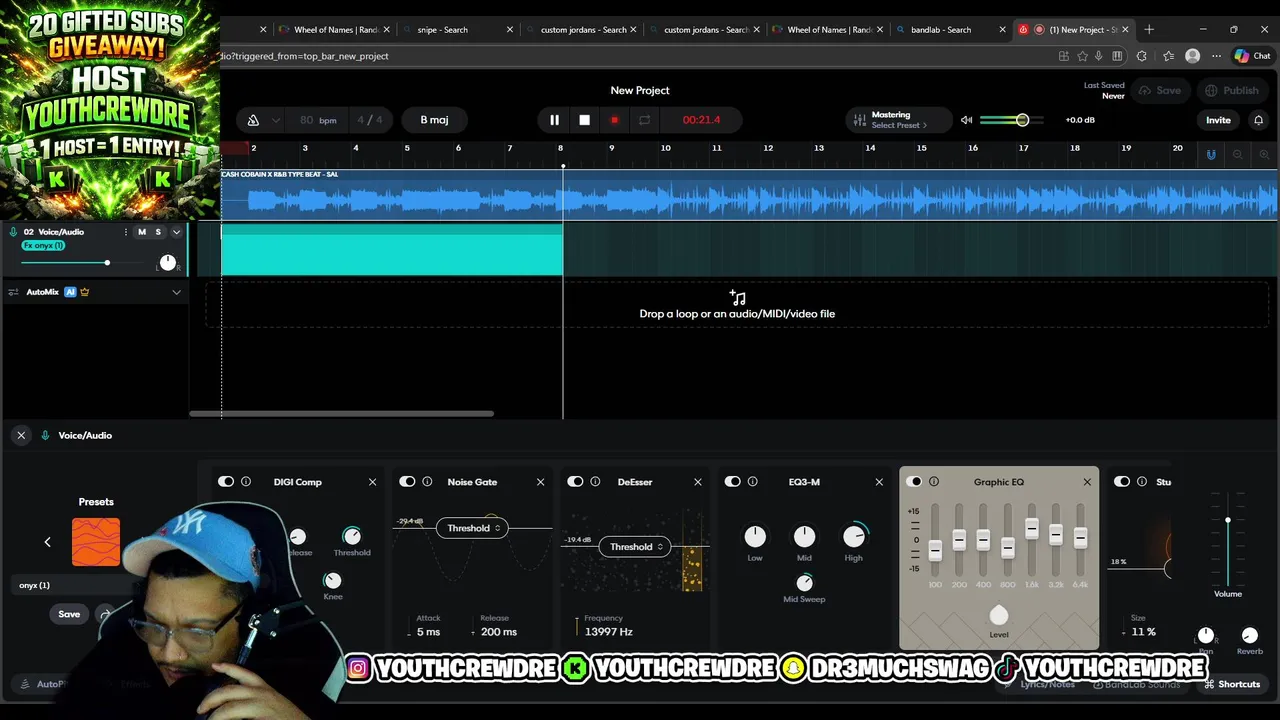The width and height of the screenshot is (1280, 720).
Task: Toggle the Stu effect power switch
Action: coord(1122,482)
